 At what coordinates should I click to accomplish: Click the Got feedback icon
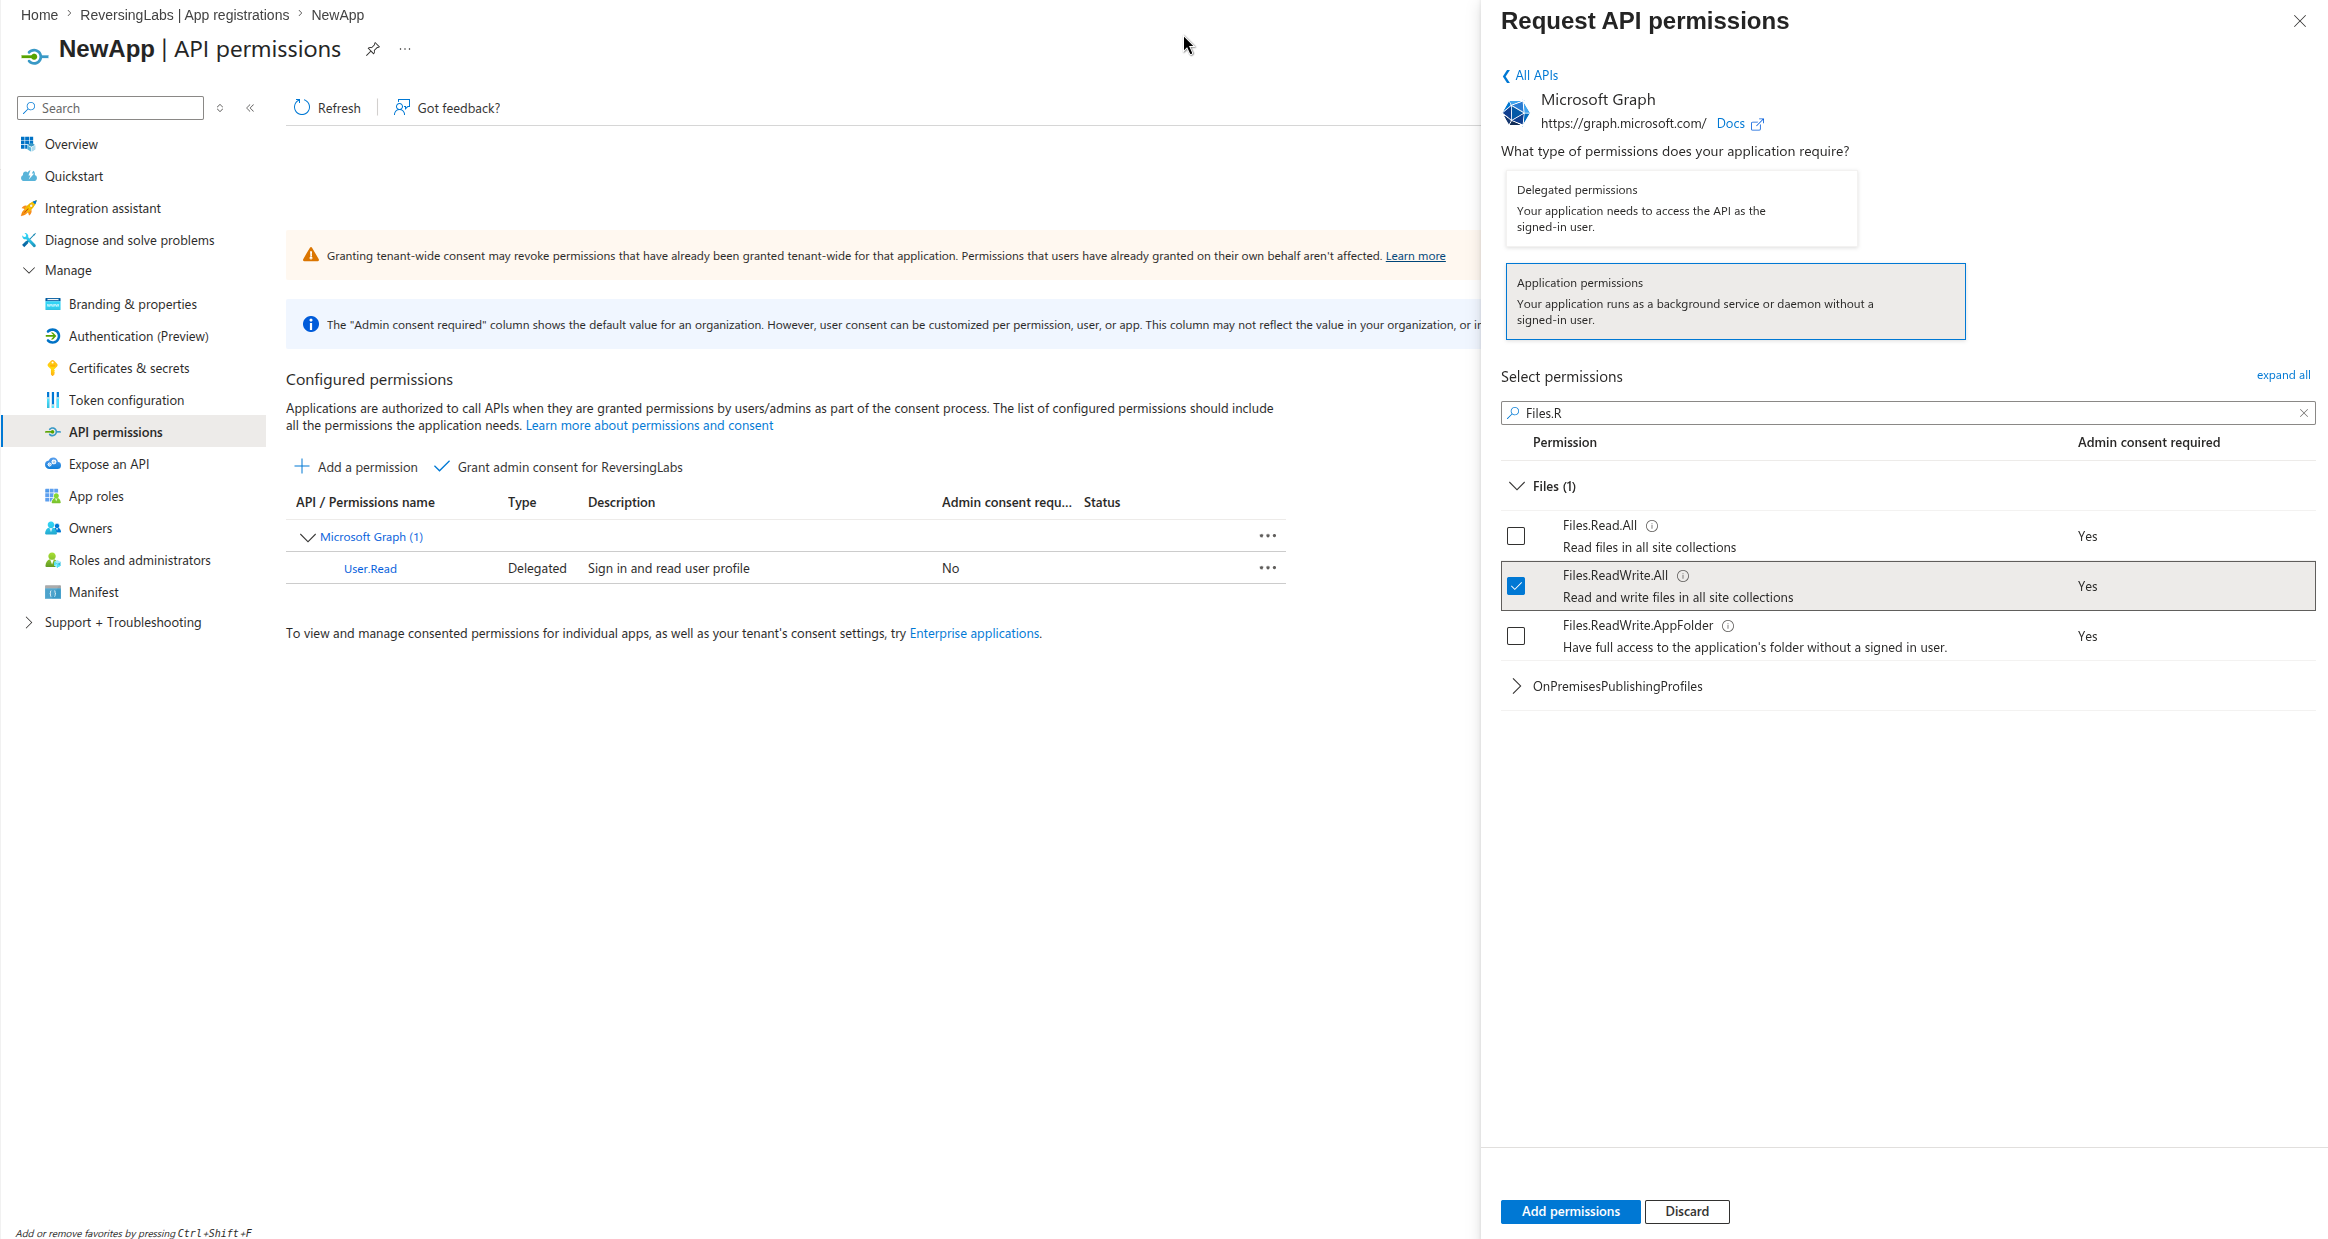point(401,108)
